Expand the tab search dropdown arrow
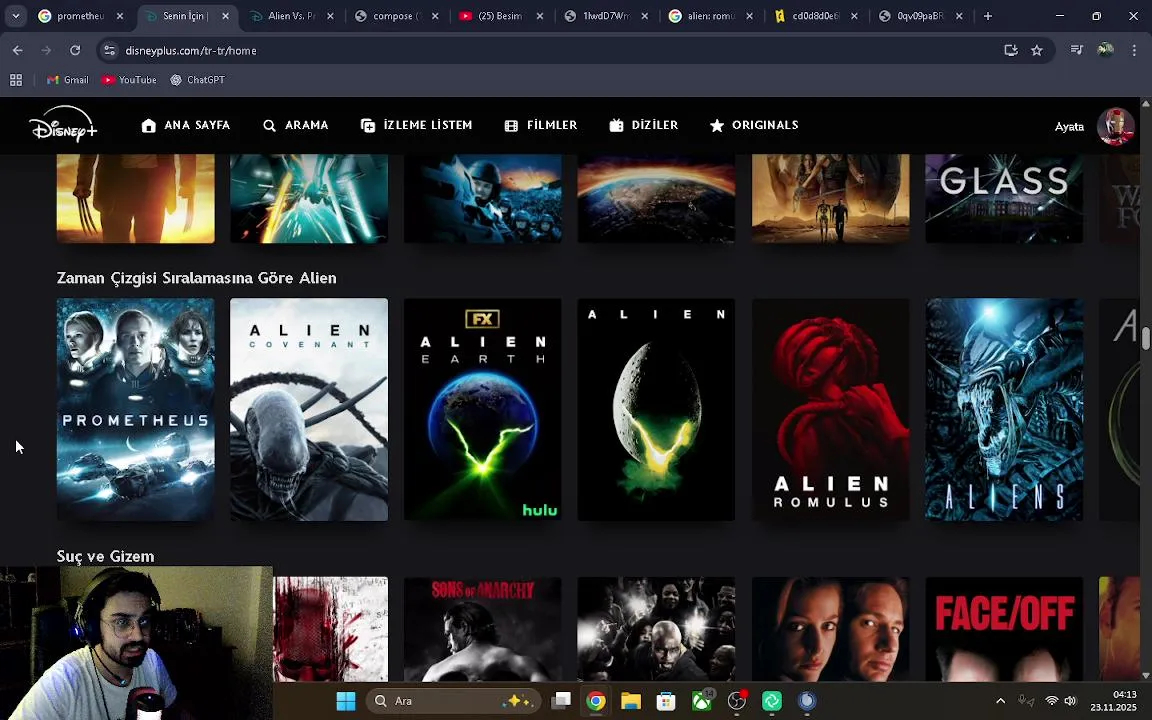This screenshot has width=1152, height=720. pyautogui.click(x=15, y=15)
